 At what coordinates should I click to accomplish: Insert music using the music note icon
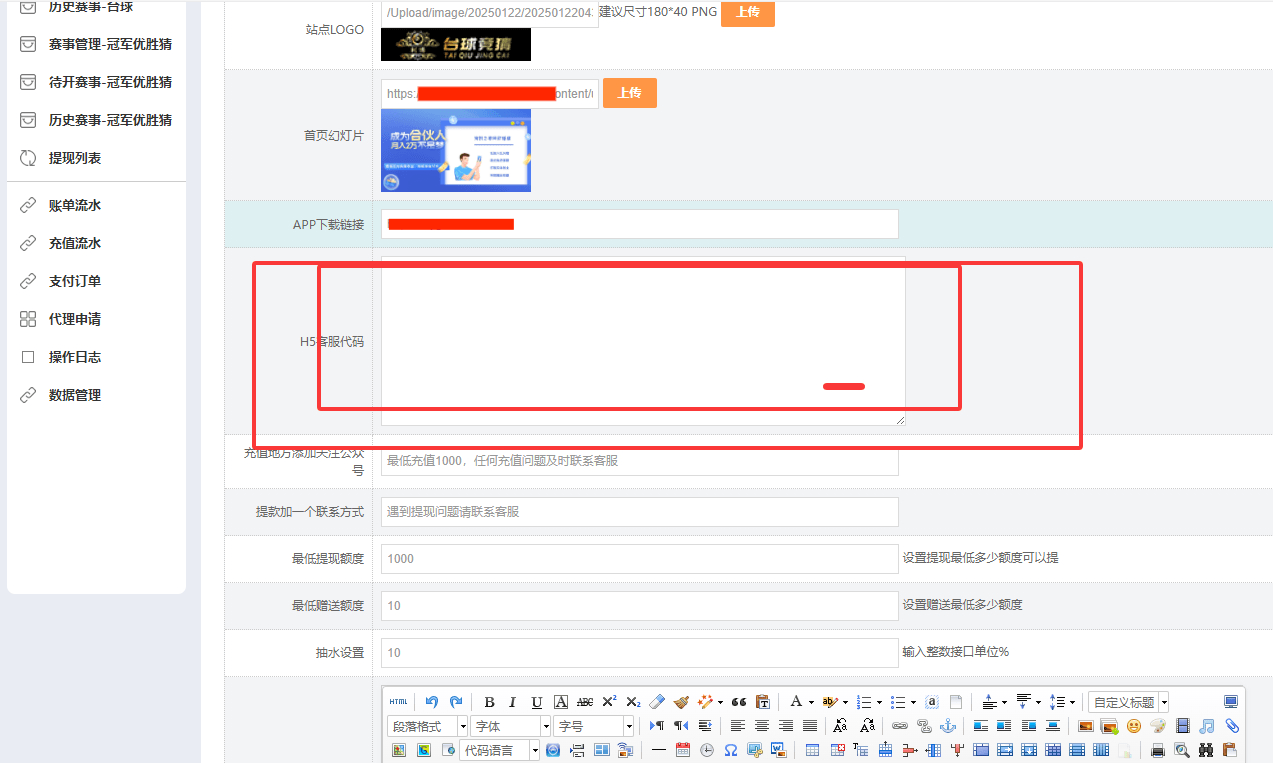1207,726
